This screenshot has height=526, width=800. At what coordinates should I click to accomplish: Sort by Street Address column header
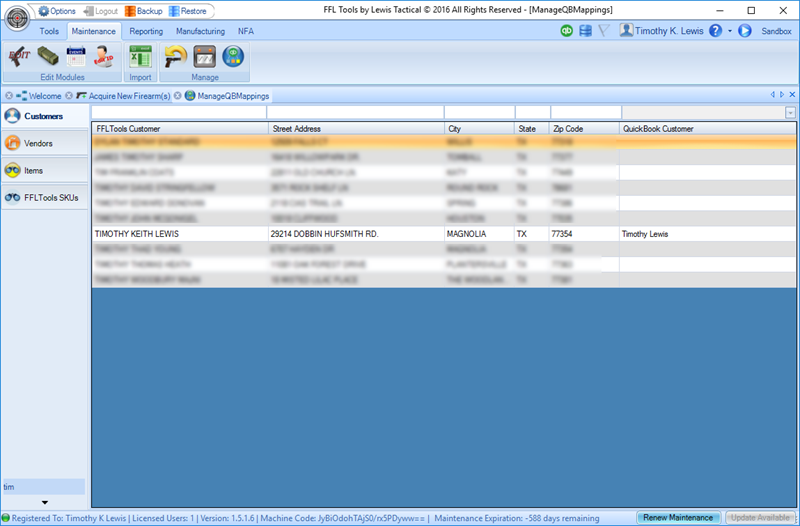pos(356,129)
